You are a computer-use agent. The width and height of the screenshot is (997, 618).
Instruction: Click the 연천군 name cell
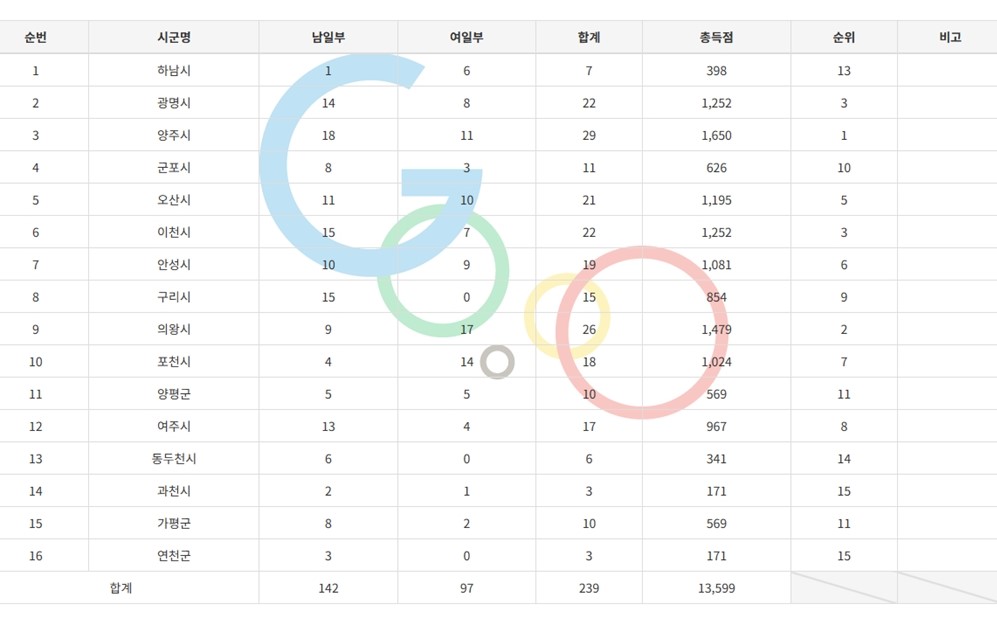tap(174, 556)
